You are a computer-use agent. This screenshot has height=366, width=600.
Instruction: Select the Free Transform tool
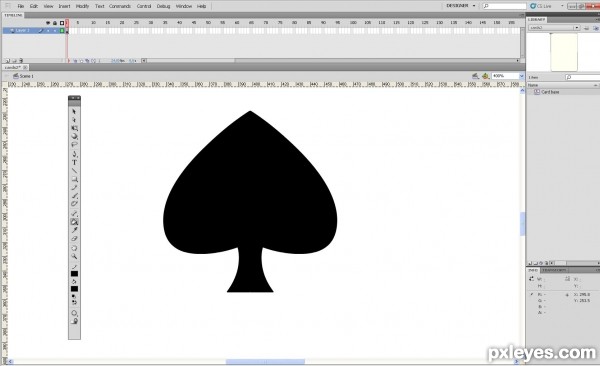(x=74, y=128)
